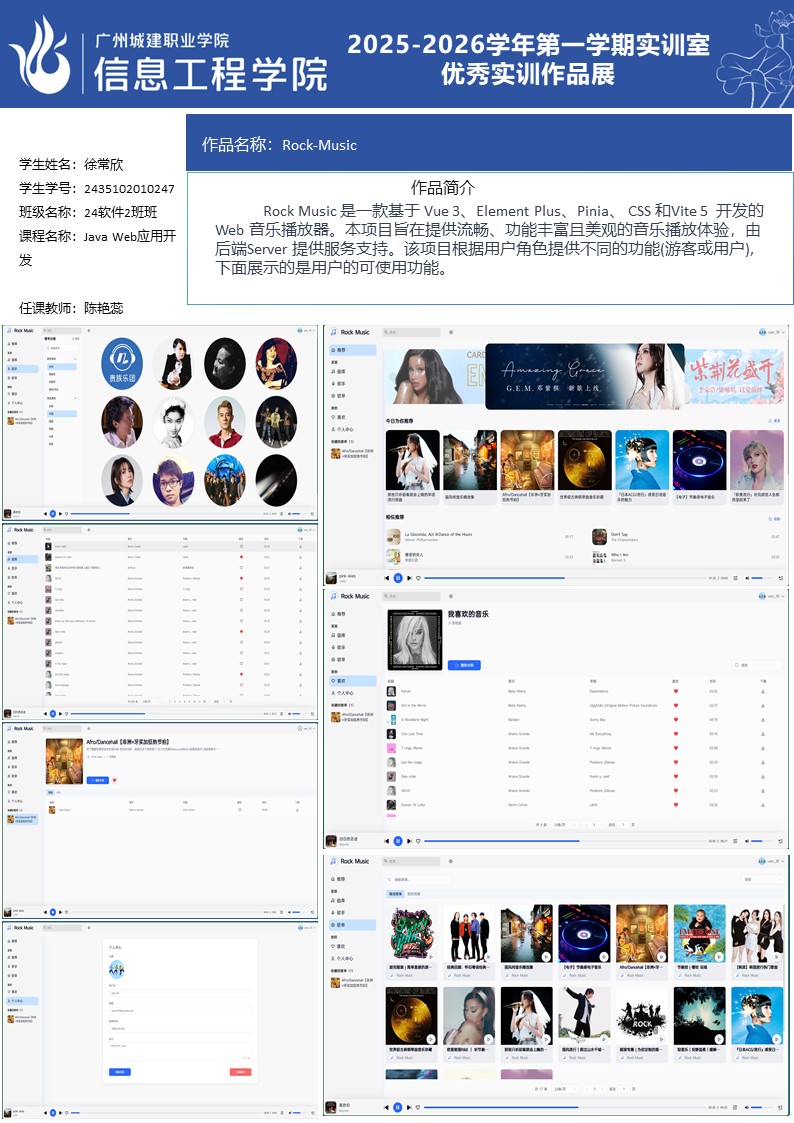Toggle heart on pink skies in player bar
Viewport: 794px width, 1123px height.
[x=418, y=577]
